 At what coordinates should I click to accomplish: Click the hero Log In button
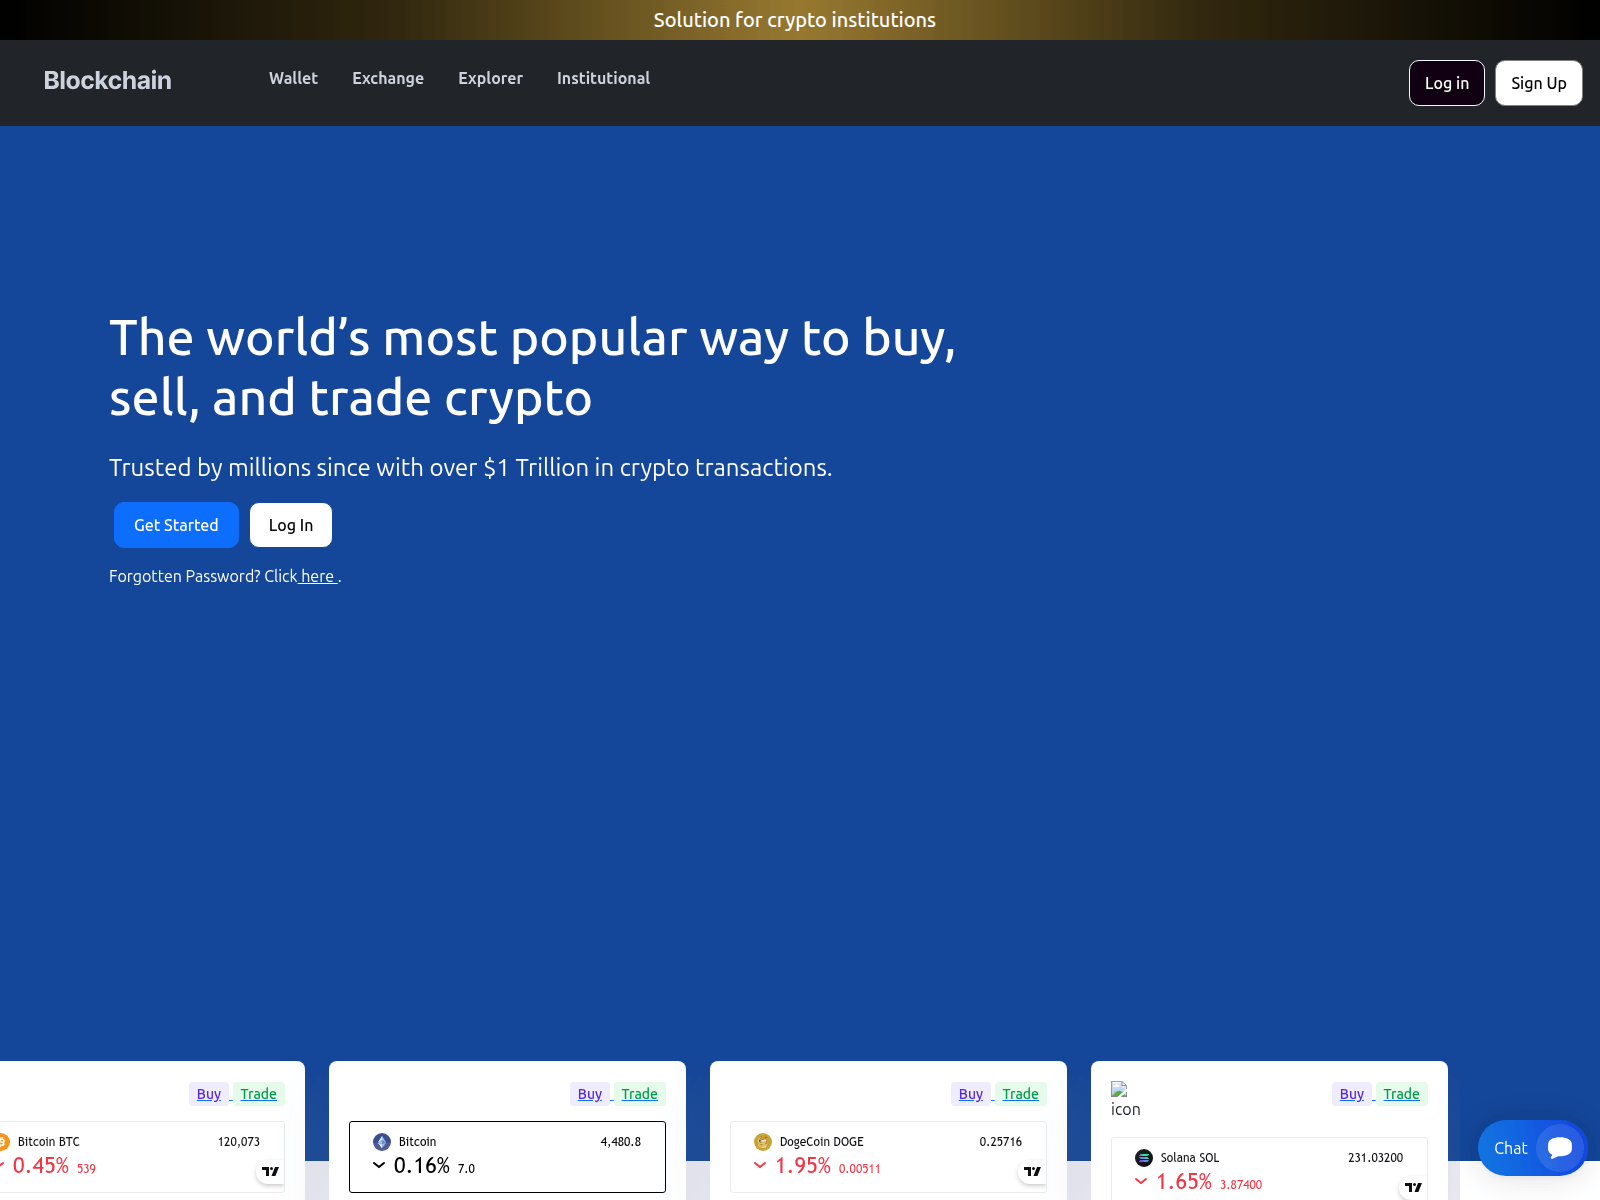[x=291, y=525]
